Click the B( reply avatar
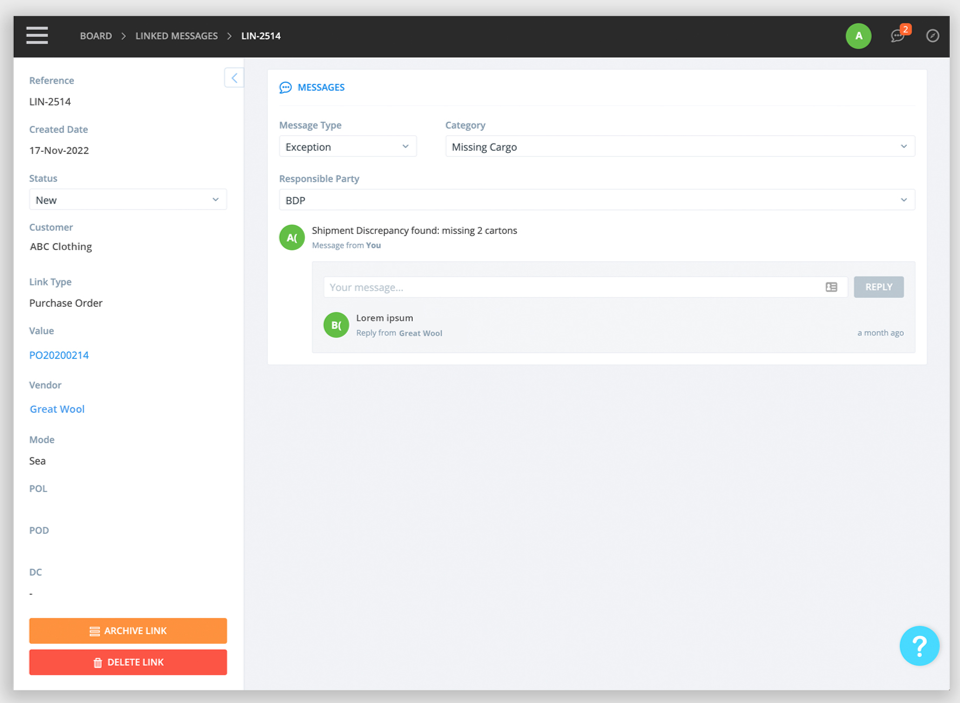 pyautogui.click(x=336, y=325)
